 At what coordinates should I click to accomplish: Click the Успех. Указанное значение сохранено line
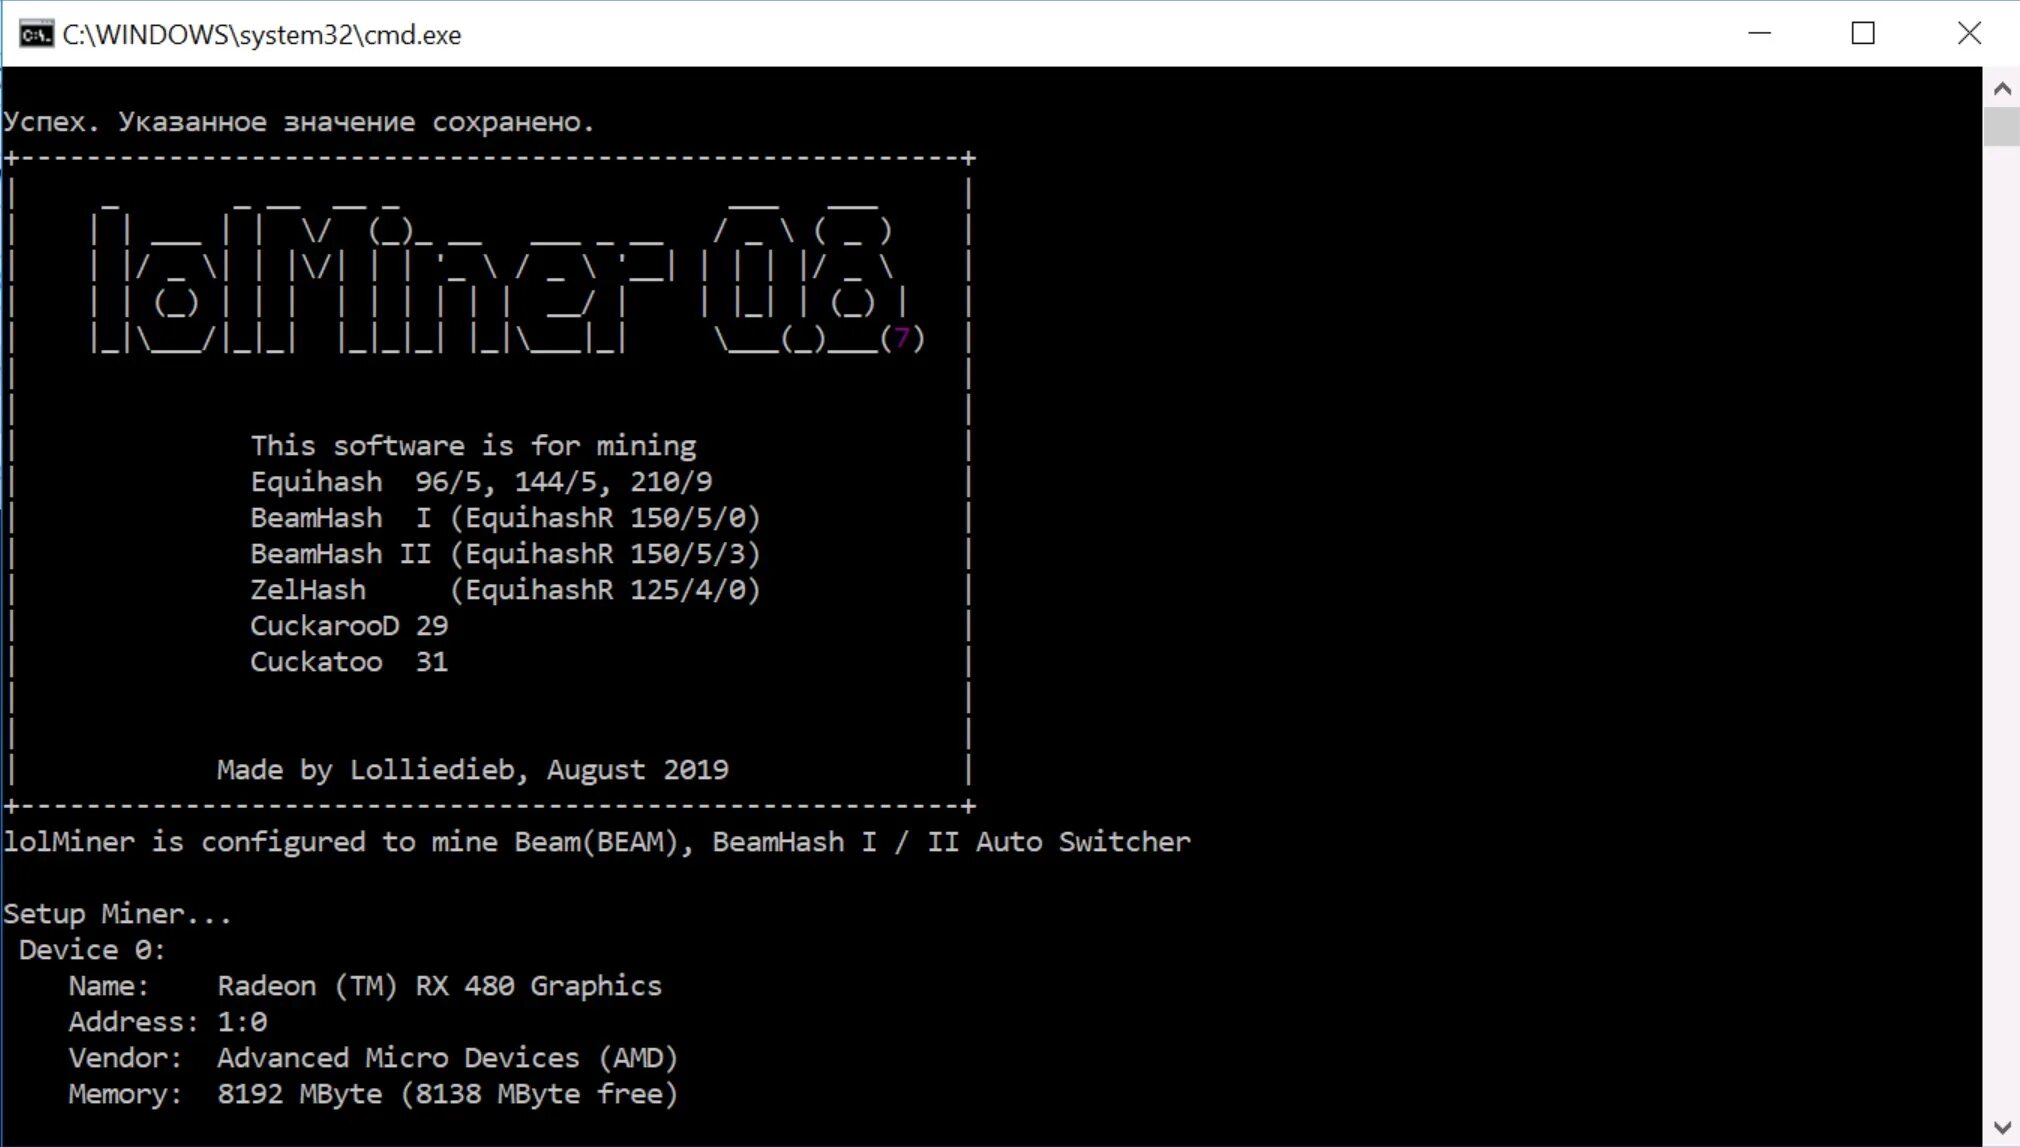click(298, 122)
